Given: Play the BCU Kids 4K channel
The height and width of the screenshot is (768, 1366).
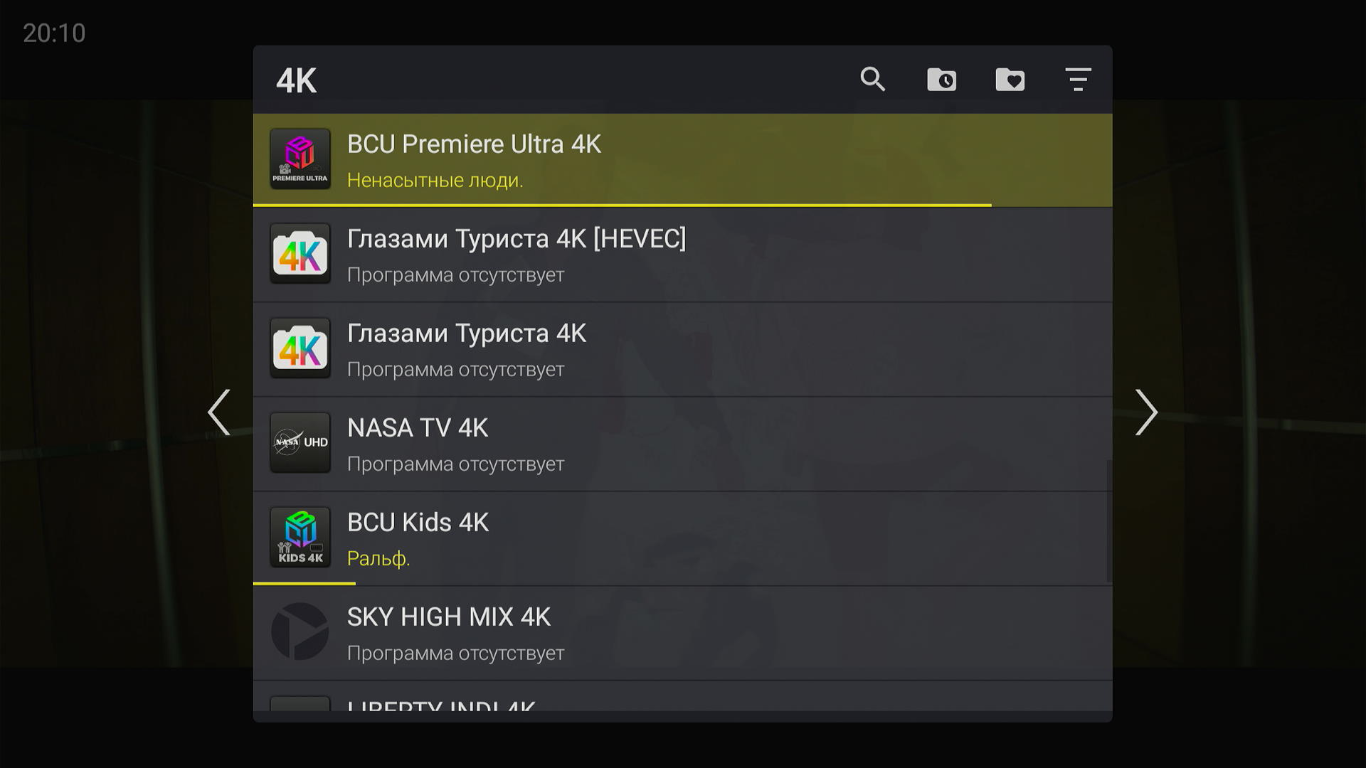Looking at the screenshot, I should click(418, 523).
